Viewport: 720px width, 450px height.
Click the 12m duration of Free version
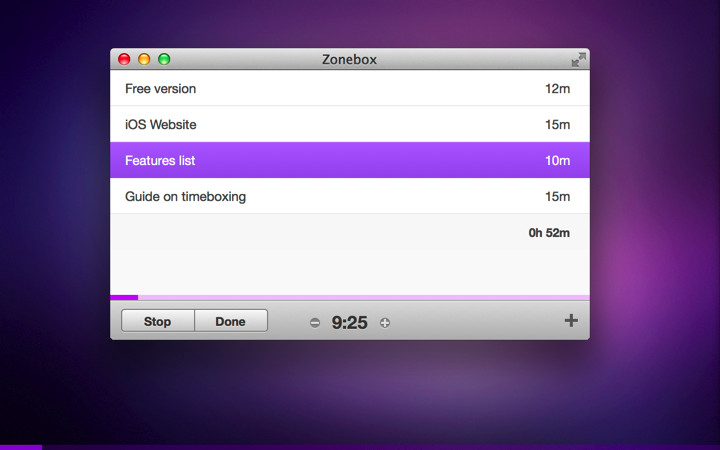(x=557, y=89)
